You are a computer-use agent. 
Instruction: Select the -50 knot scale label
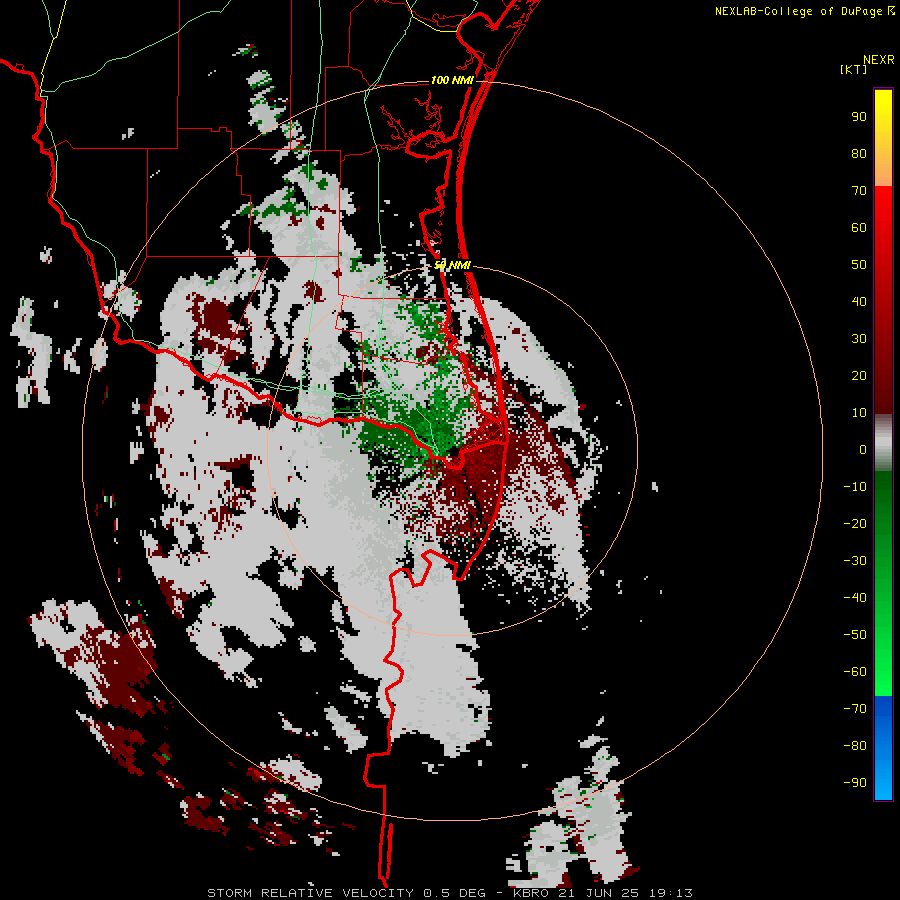coord(855,634)
